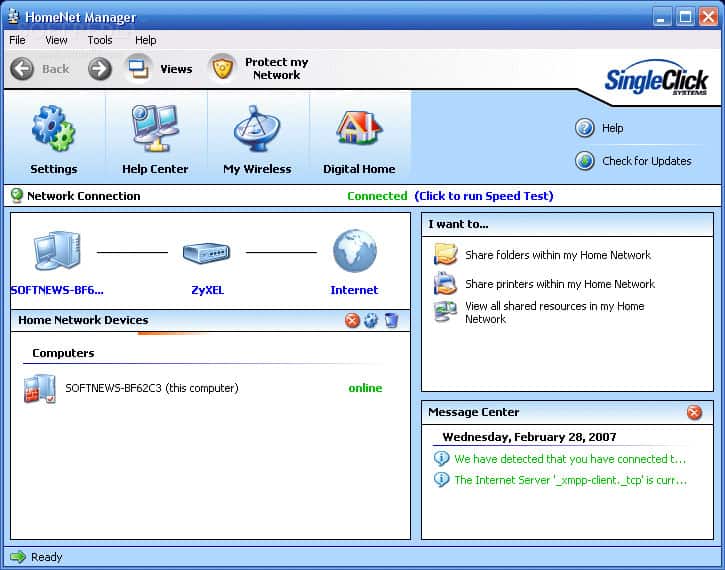Viewport: 725px width, 570px height.
Task: Click the My Wireless label text
Action: pos(257,169)
